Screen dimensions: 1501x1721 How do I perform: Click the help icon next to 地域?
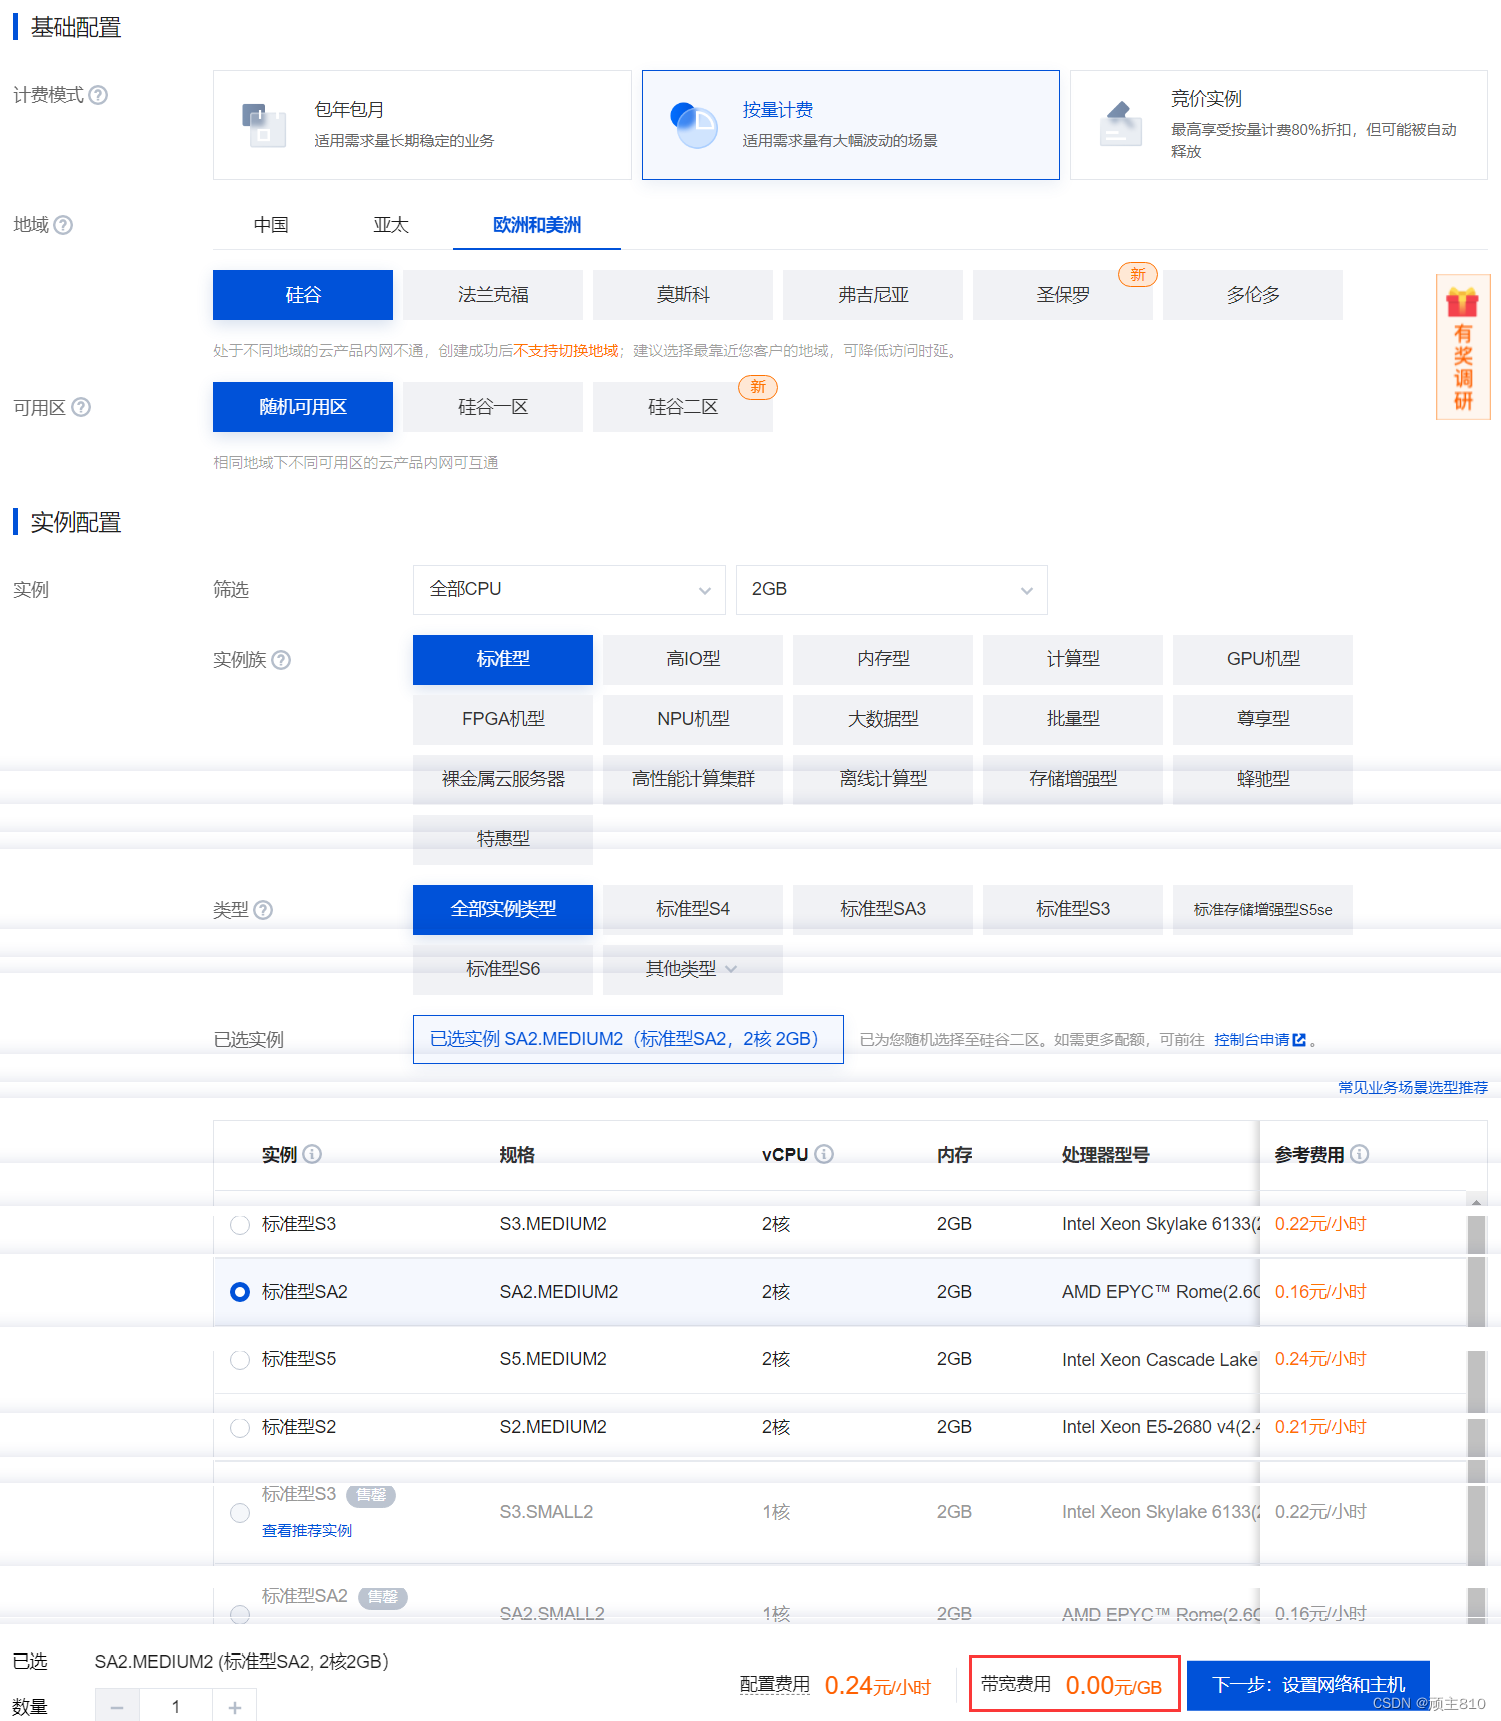[x=63, y=225]
